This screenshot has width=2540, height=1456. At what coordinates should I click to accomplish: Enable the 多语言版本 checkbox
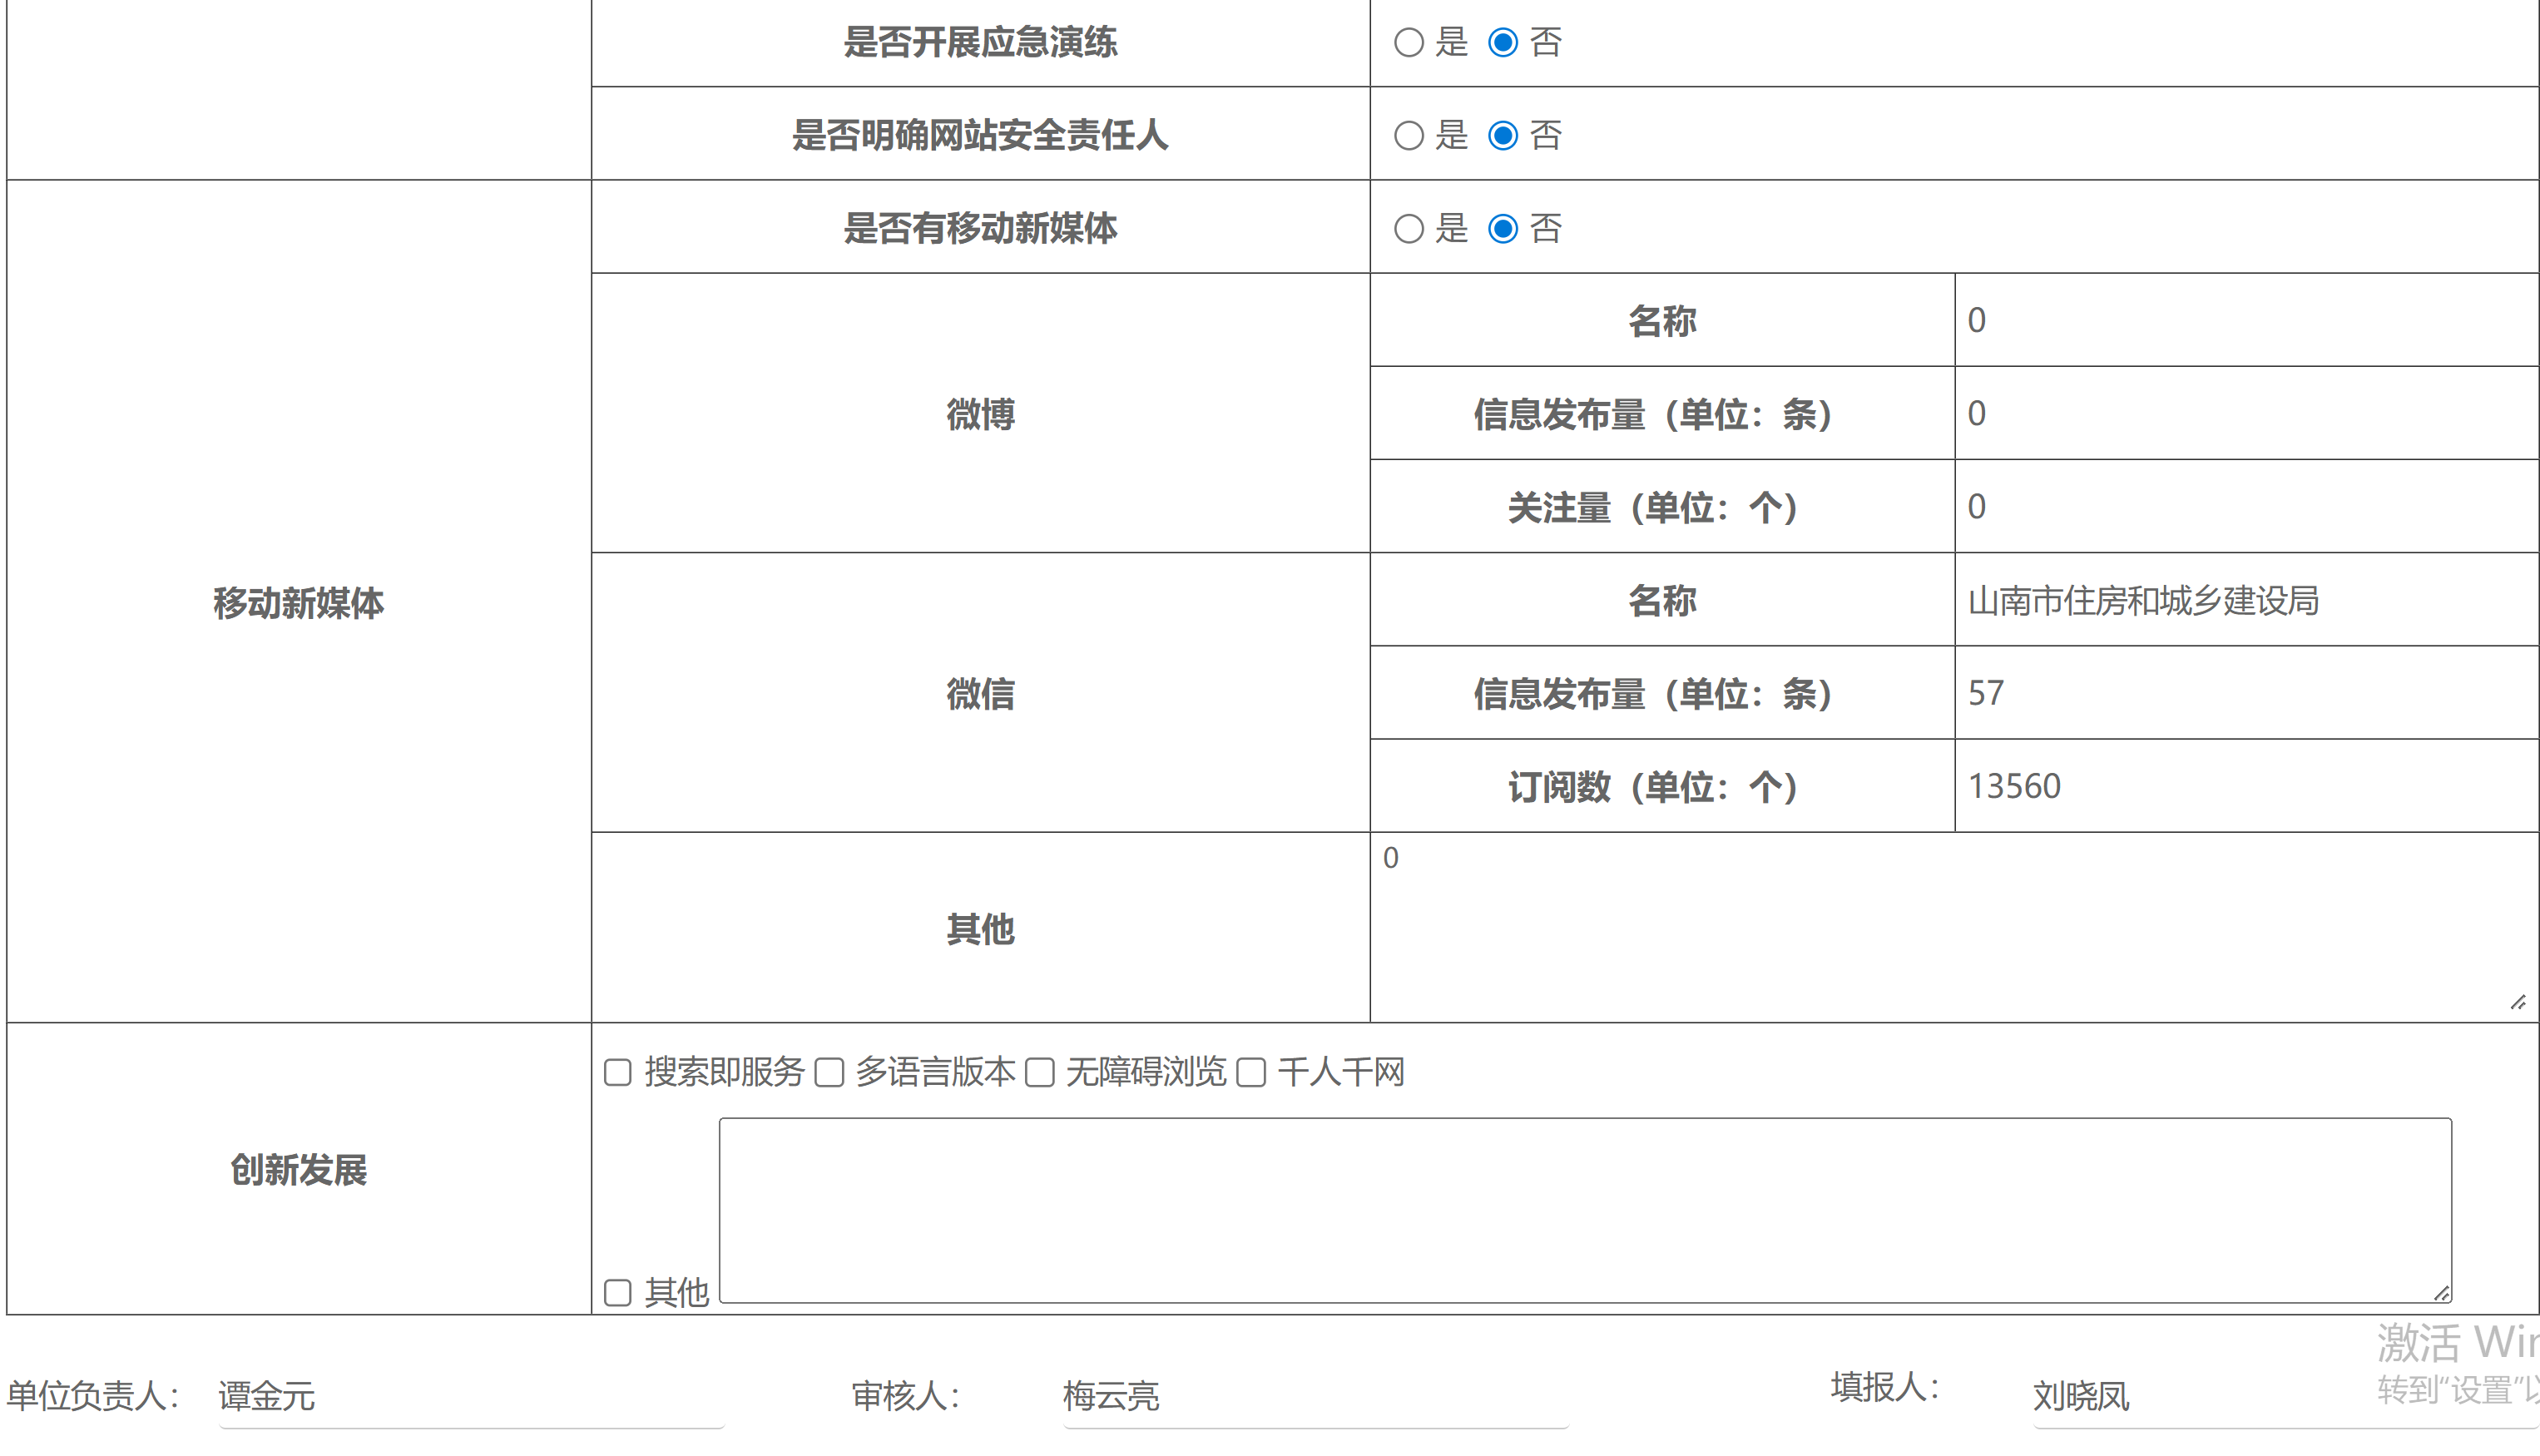tap(829, 1073)
